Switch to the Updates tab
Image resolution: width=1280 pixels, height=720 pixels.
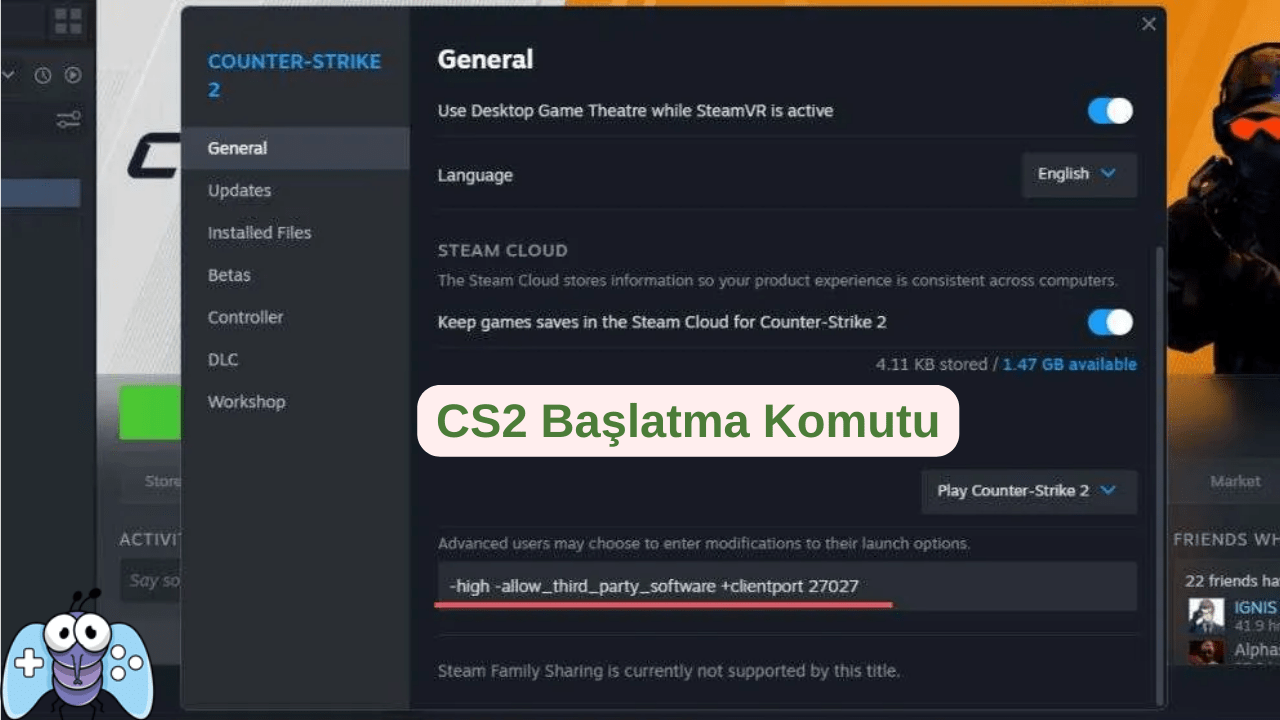coord(239,190)
